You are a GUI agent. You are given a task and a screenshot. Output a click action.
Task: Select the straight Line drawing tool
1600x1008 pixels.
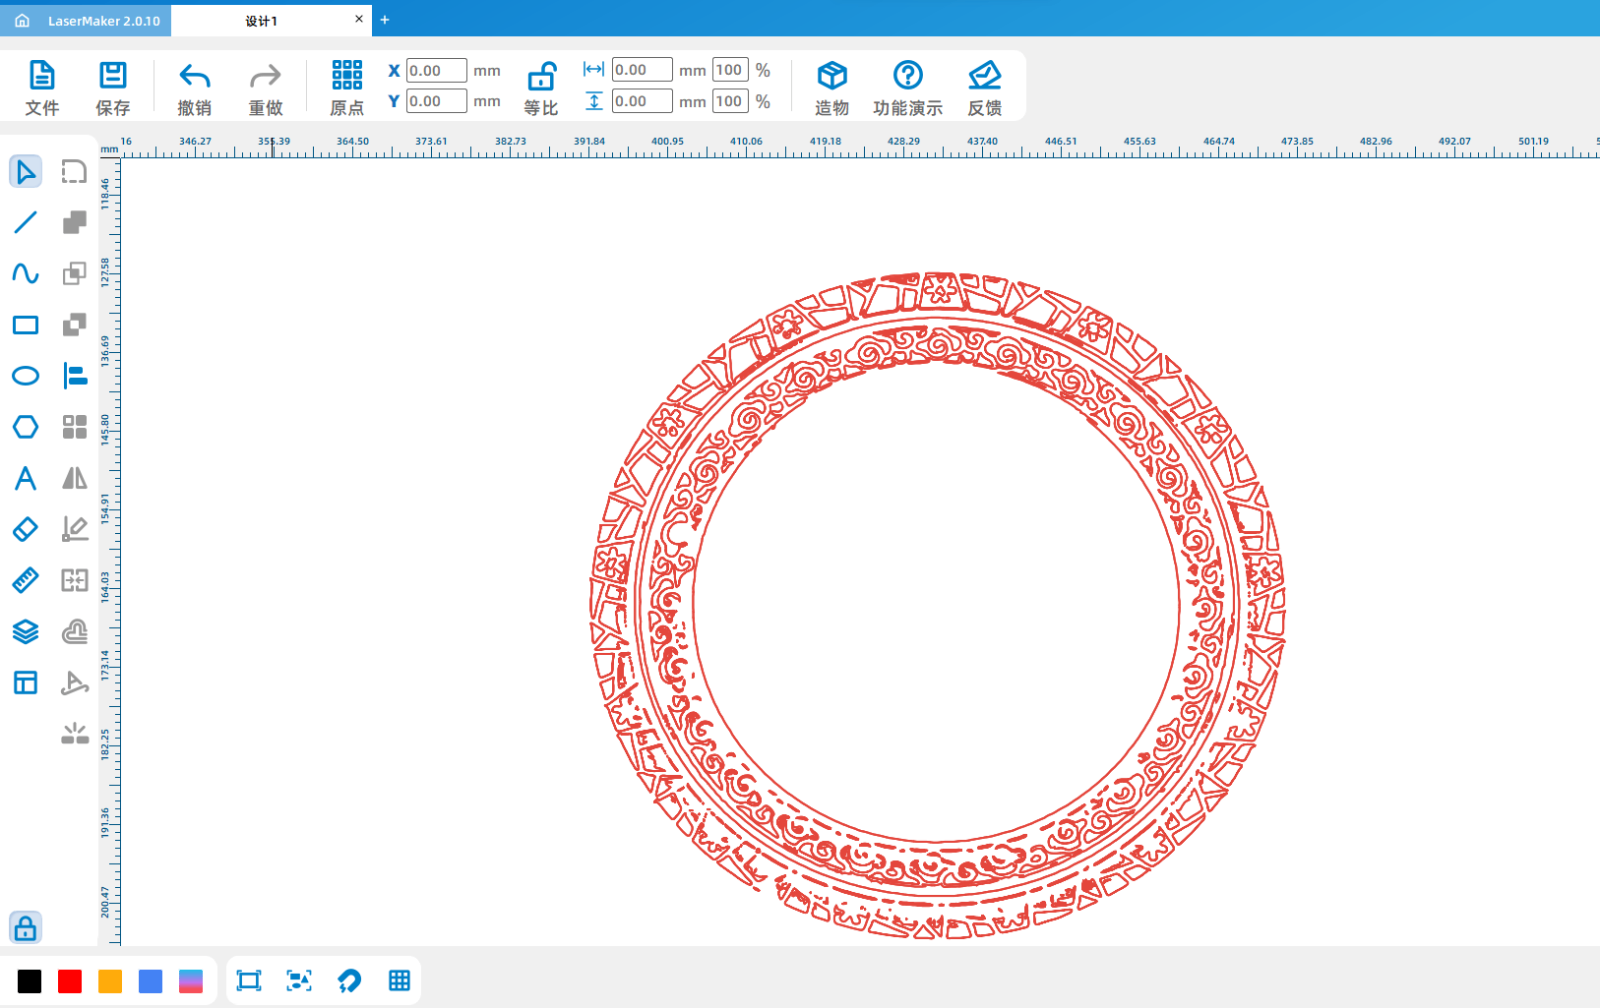click(25, 222)
